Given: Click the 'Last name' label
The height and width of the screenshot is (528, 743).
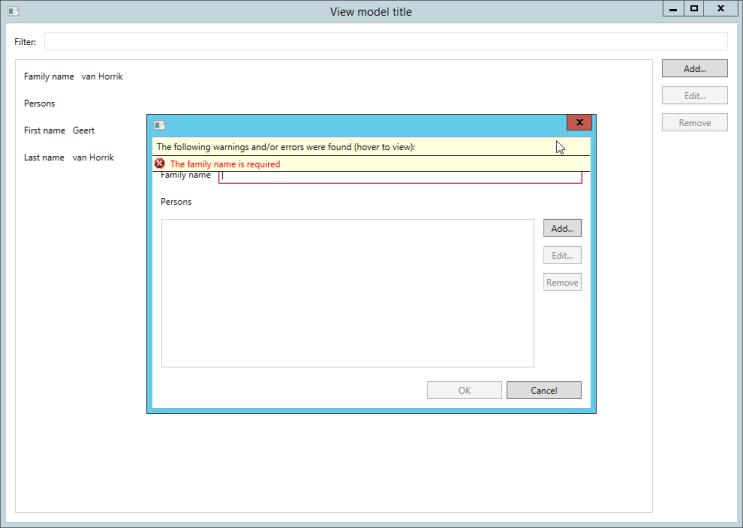Looking at the screenshot, I should (44, 157).
